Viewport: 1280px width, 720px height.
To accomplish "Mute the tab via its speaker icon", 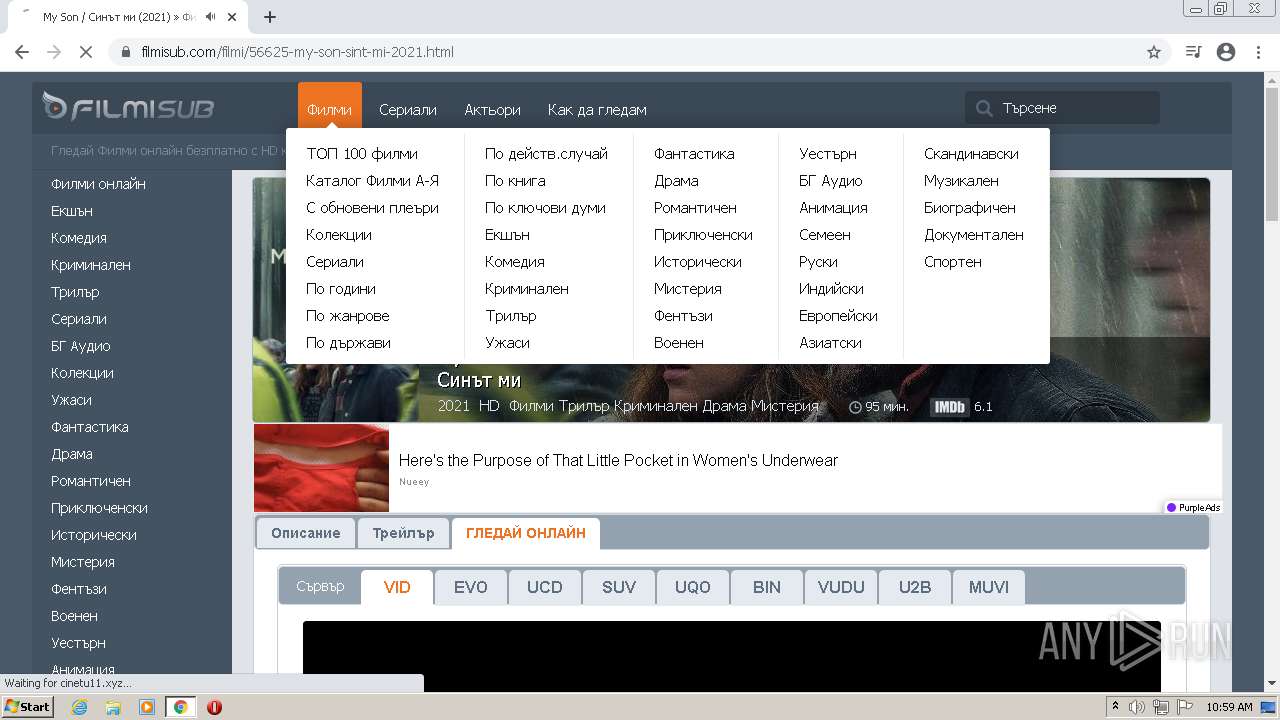I will click(211, 17).
